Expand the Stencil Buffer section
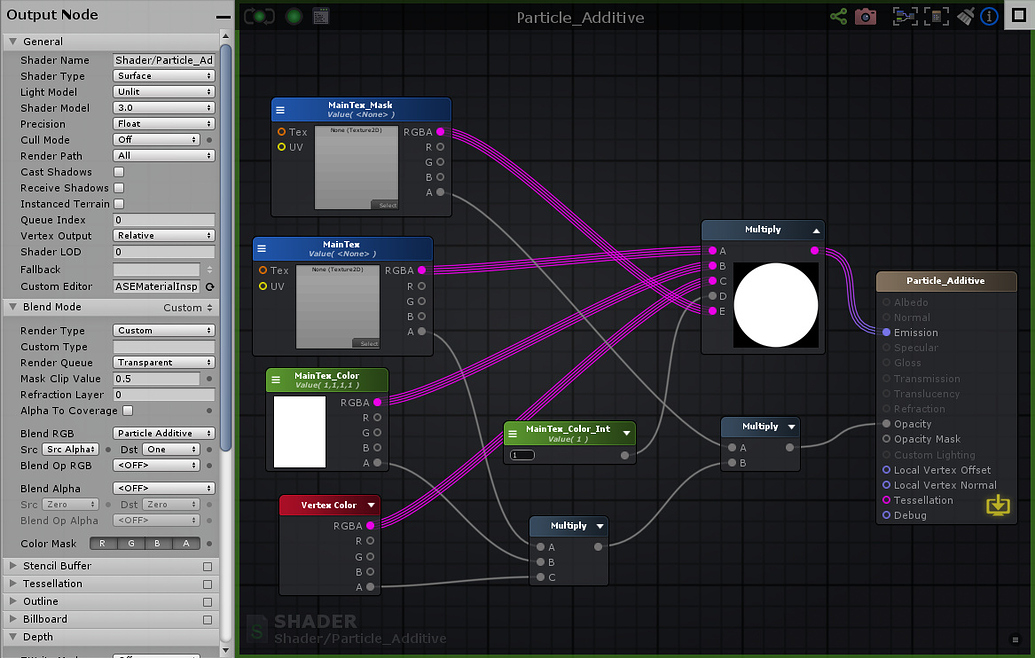1035x658 pixels. [x=47, y=565]
